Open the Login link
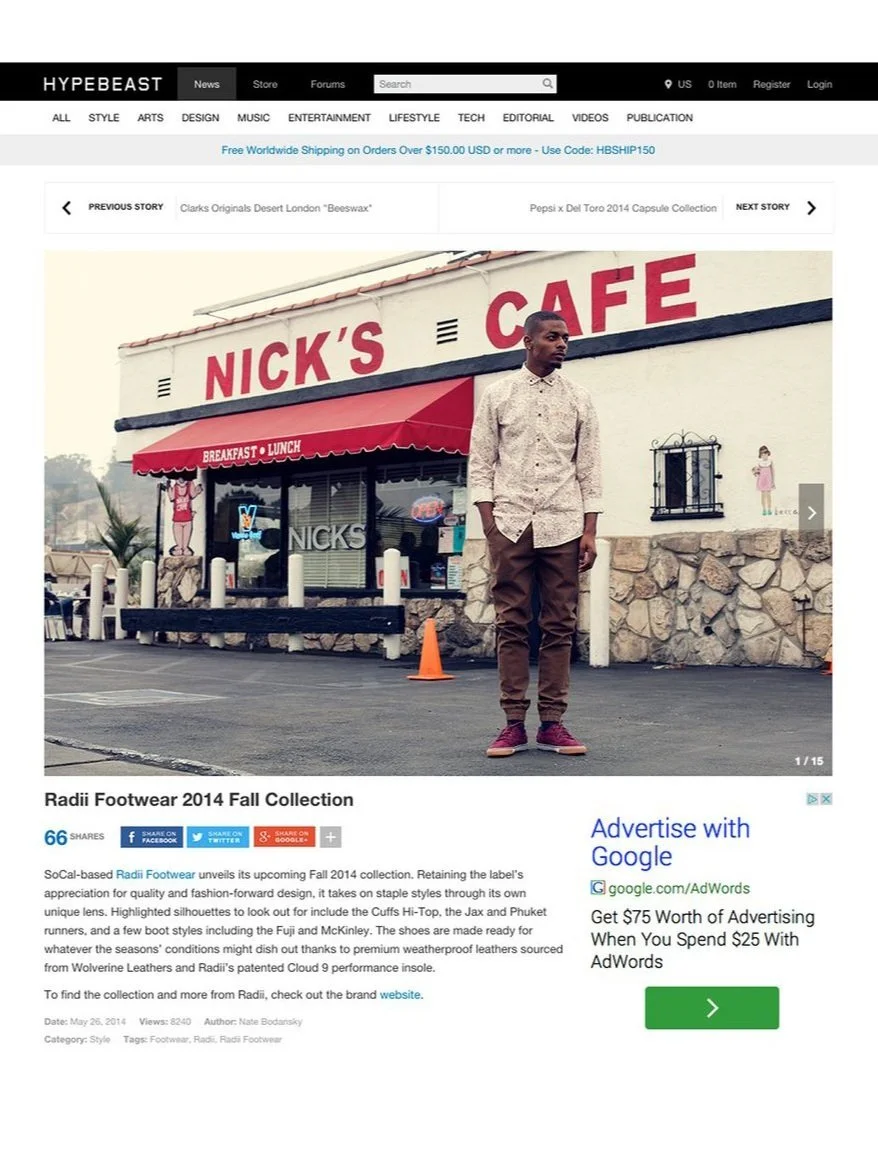 [819, 84]
